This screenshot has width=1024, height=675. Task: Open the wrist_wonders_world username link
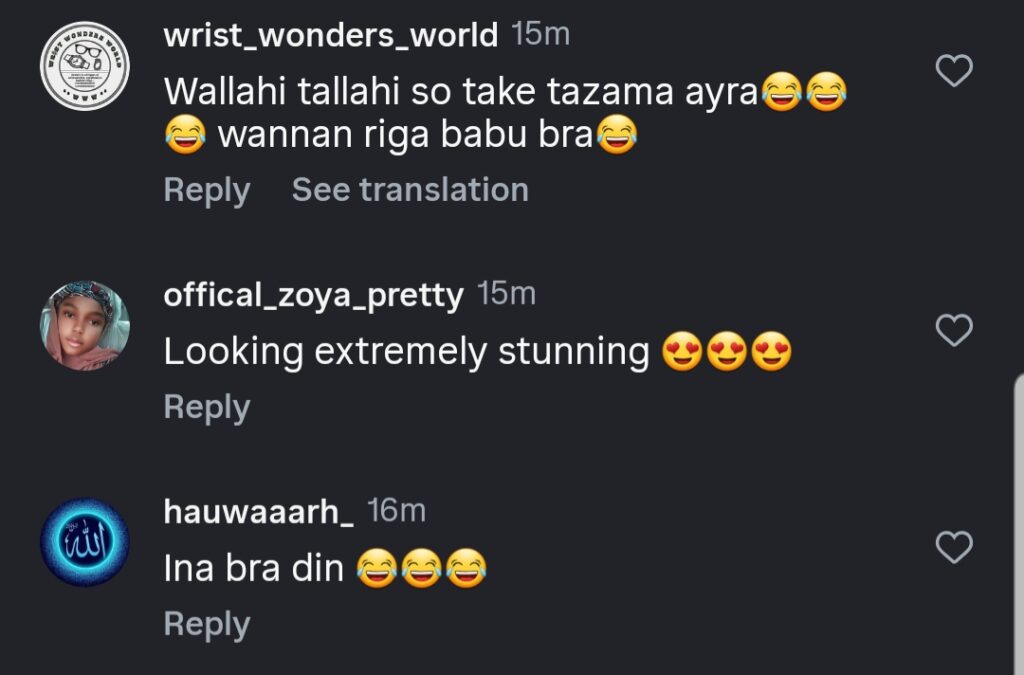[x=330, y=36]
